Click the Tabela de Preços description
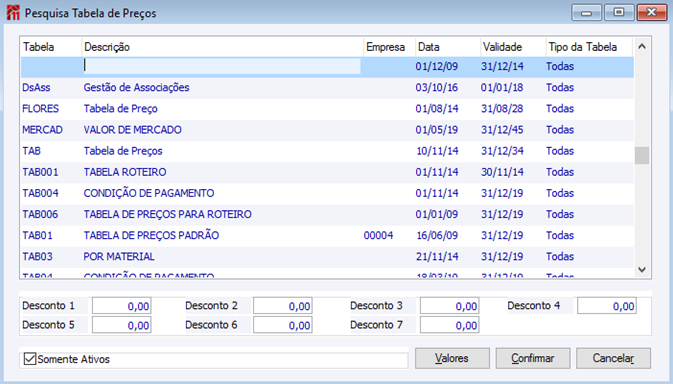 pyautogui.click(x=123, y=151)
